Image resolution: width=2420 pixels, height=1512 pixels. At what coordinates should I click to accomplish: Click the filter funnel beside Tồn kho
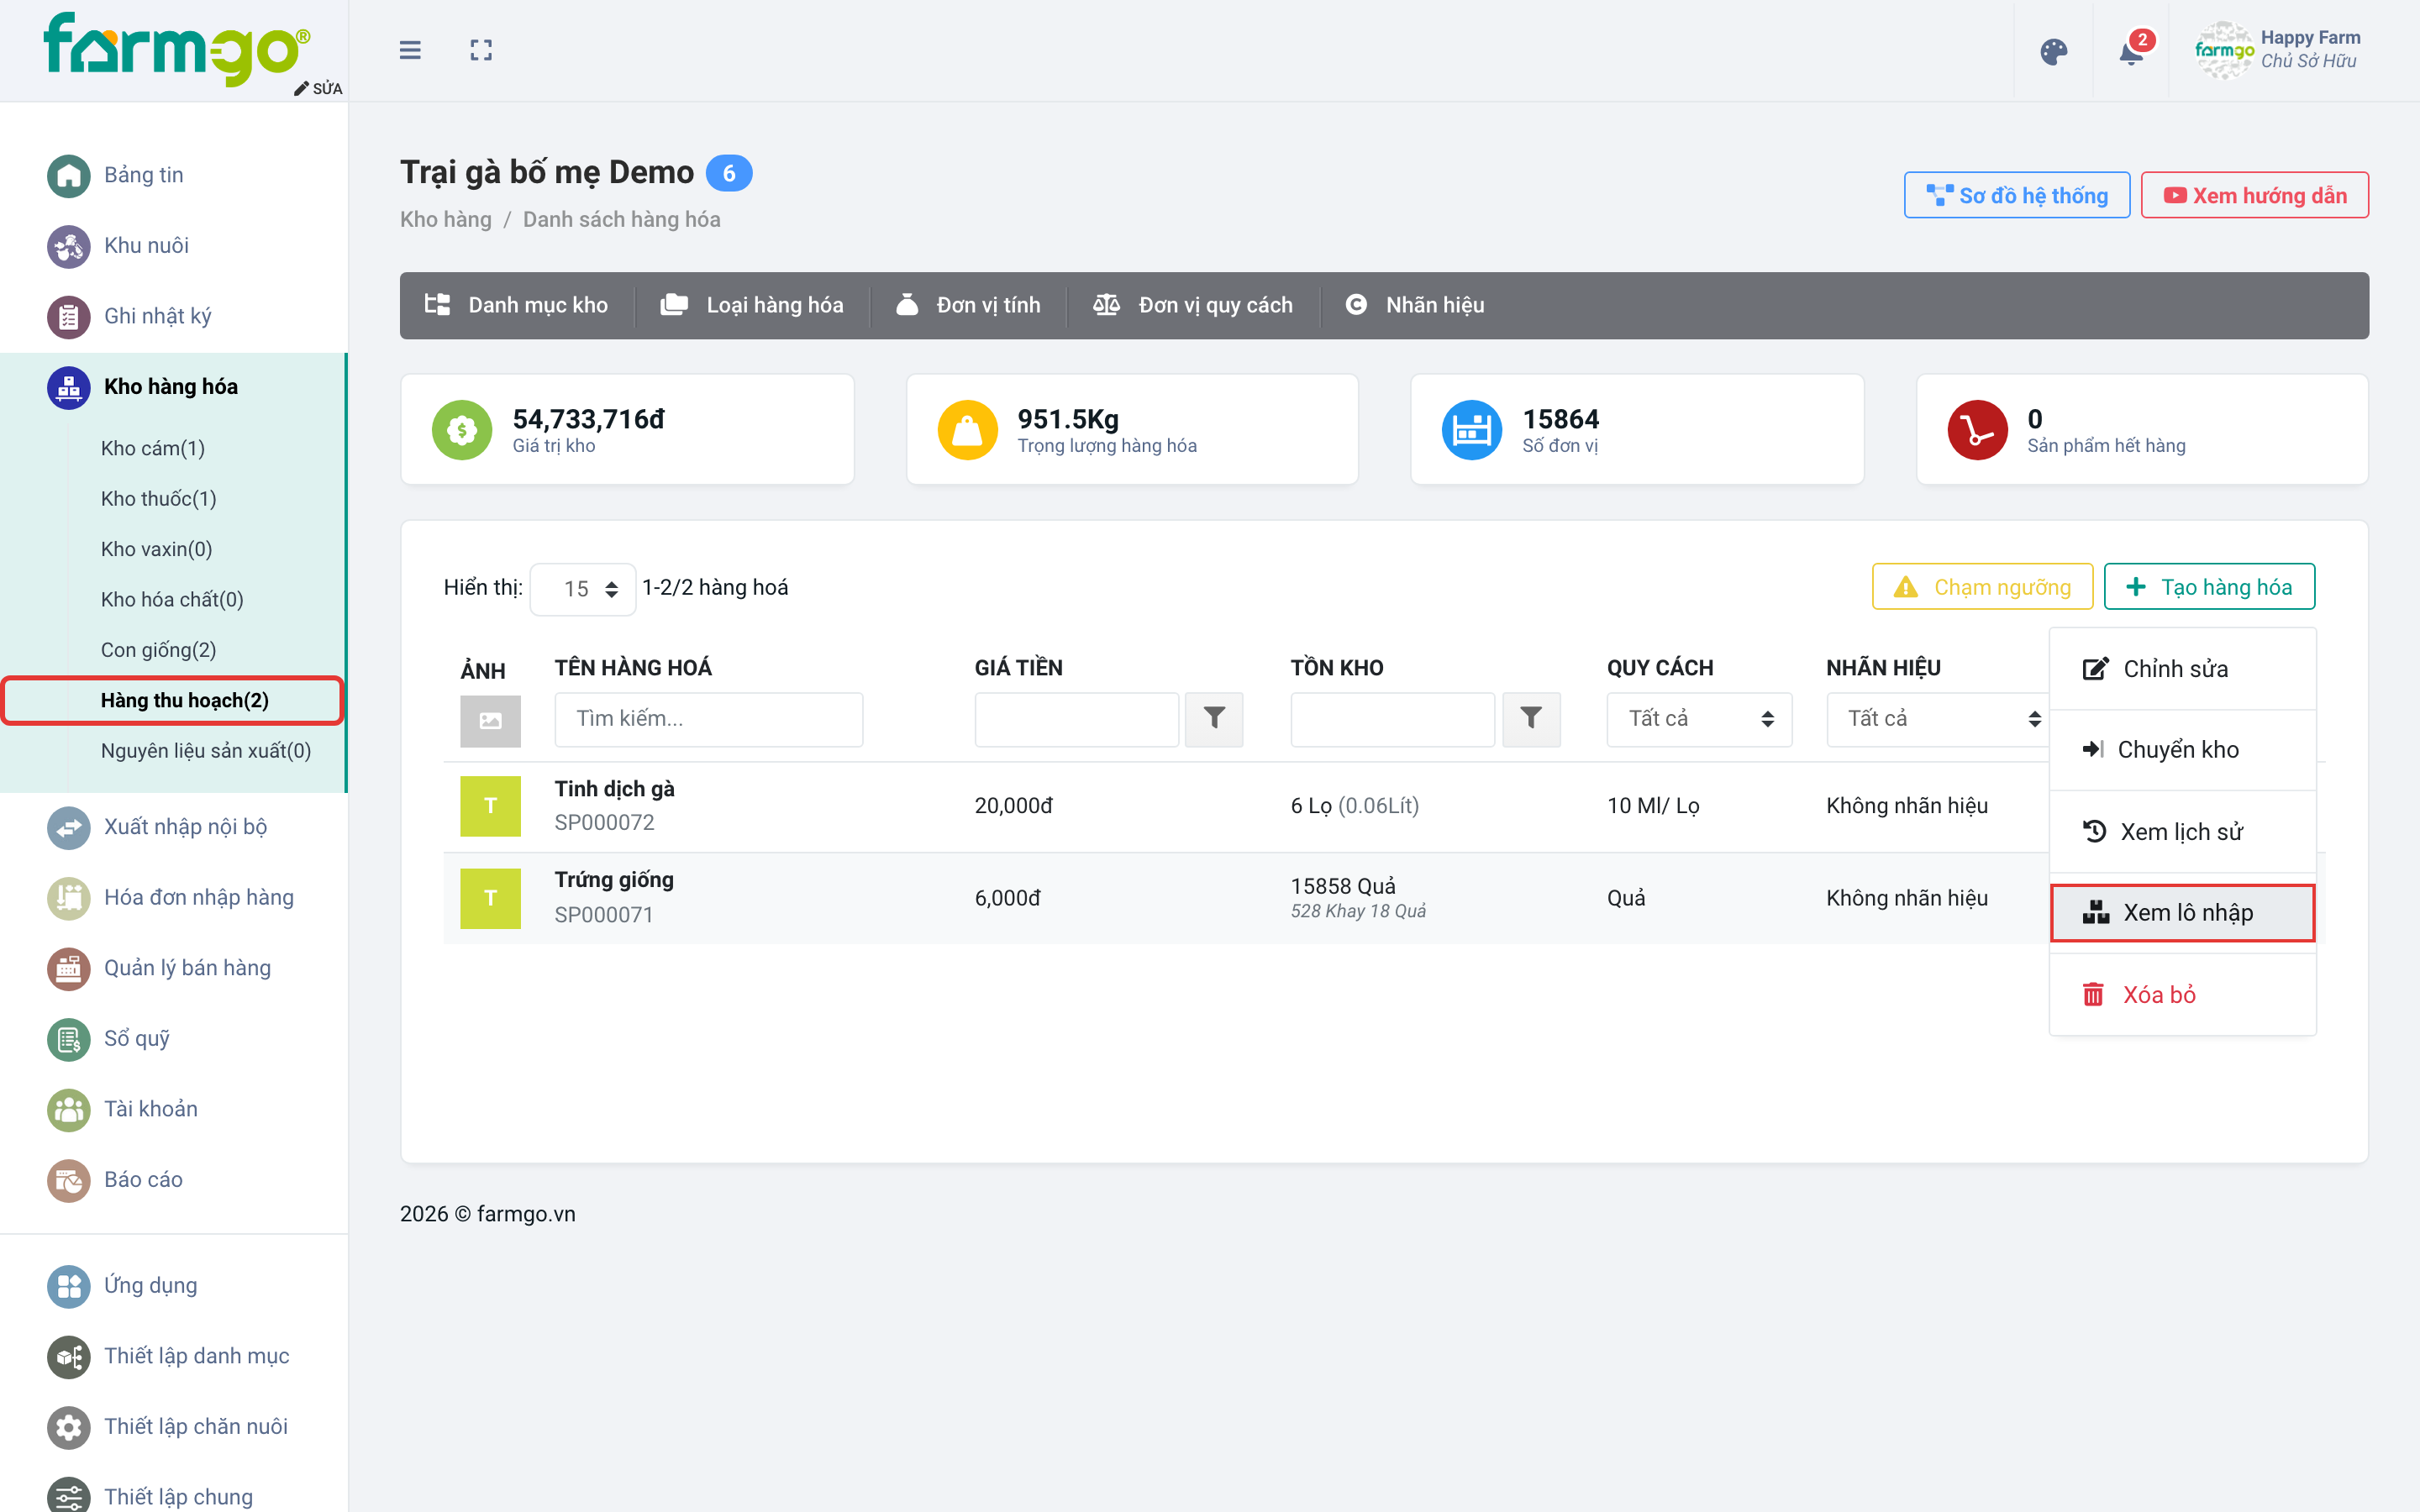point(1530,719)
